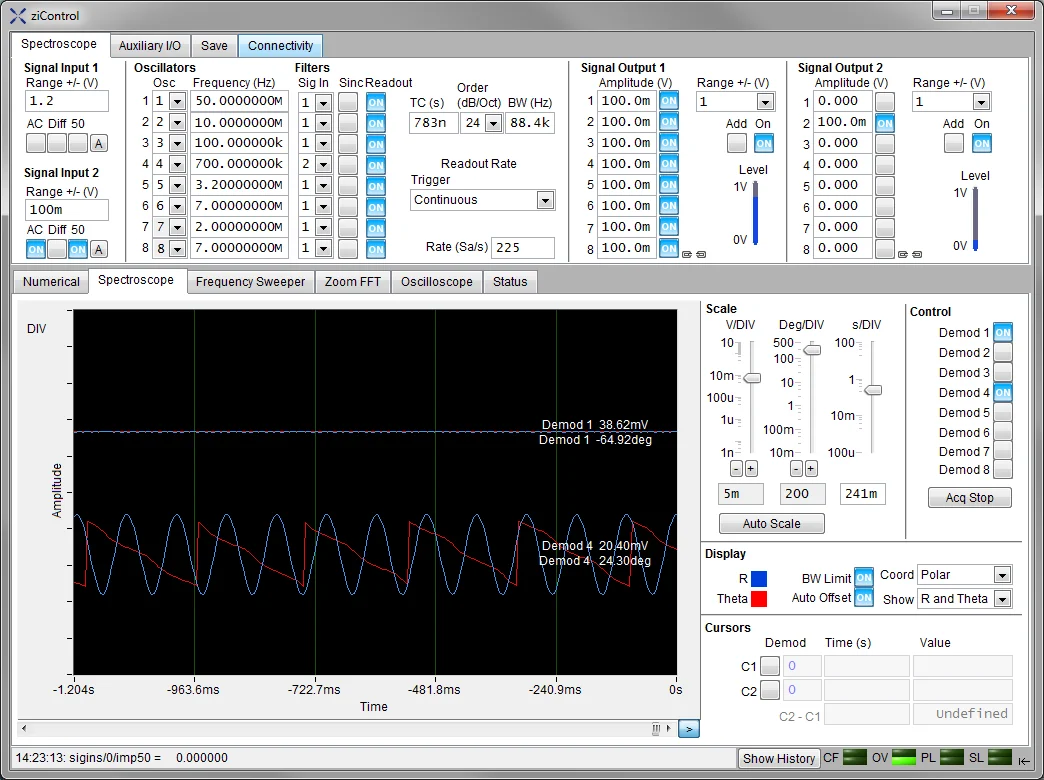Toggle Signal Input 2 AC button
This screenshot has height=780, width=1044.
36,250
